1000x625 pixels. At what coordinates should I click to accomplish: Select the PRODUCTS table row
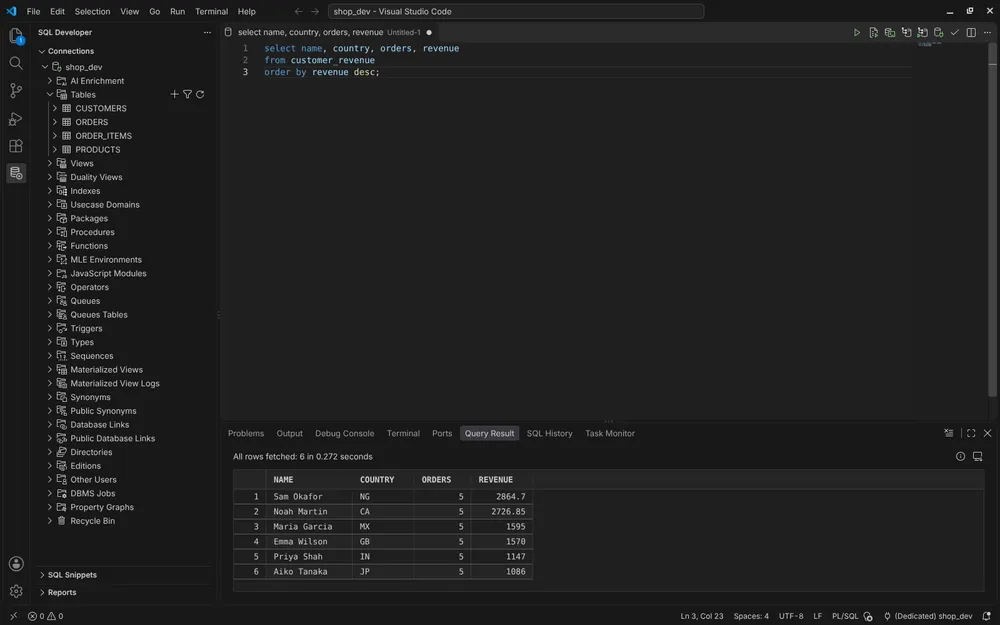128,150
